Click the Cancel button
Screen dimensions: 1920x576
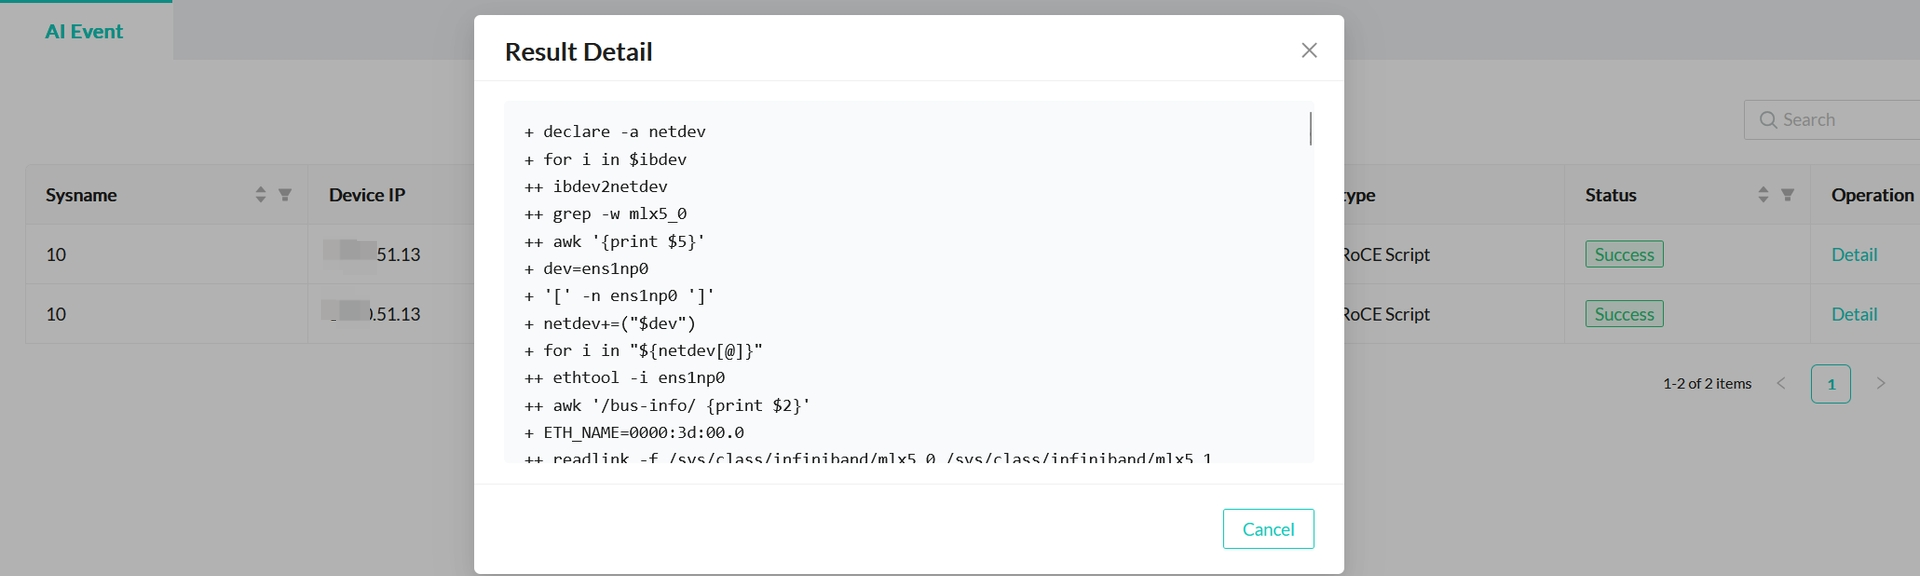point(1267,529)
